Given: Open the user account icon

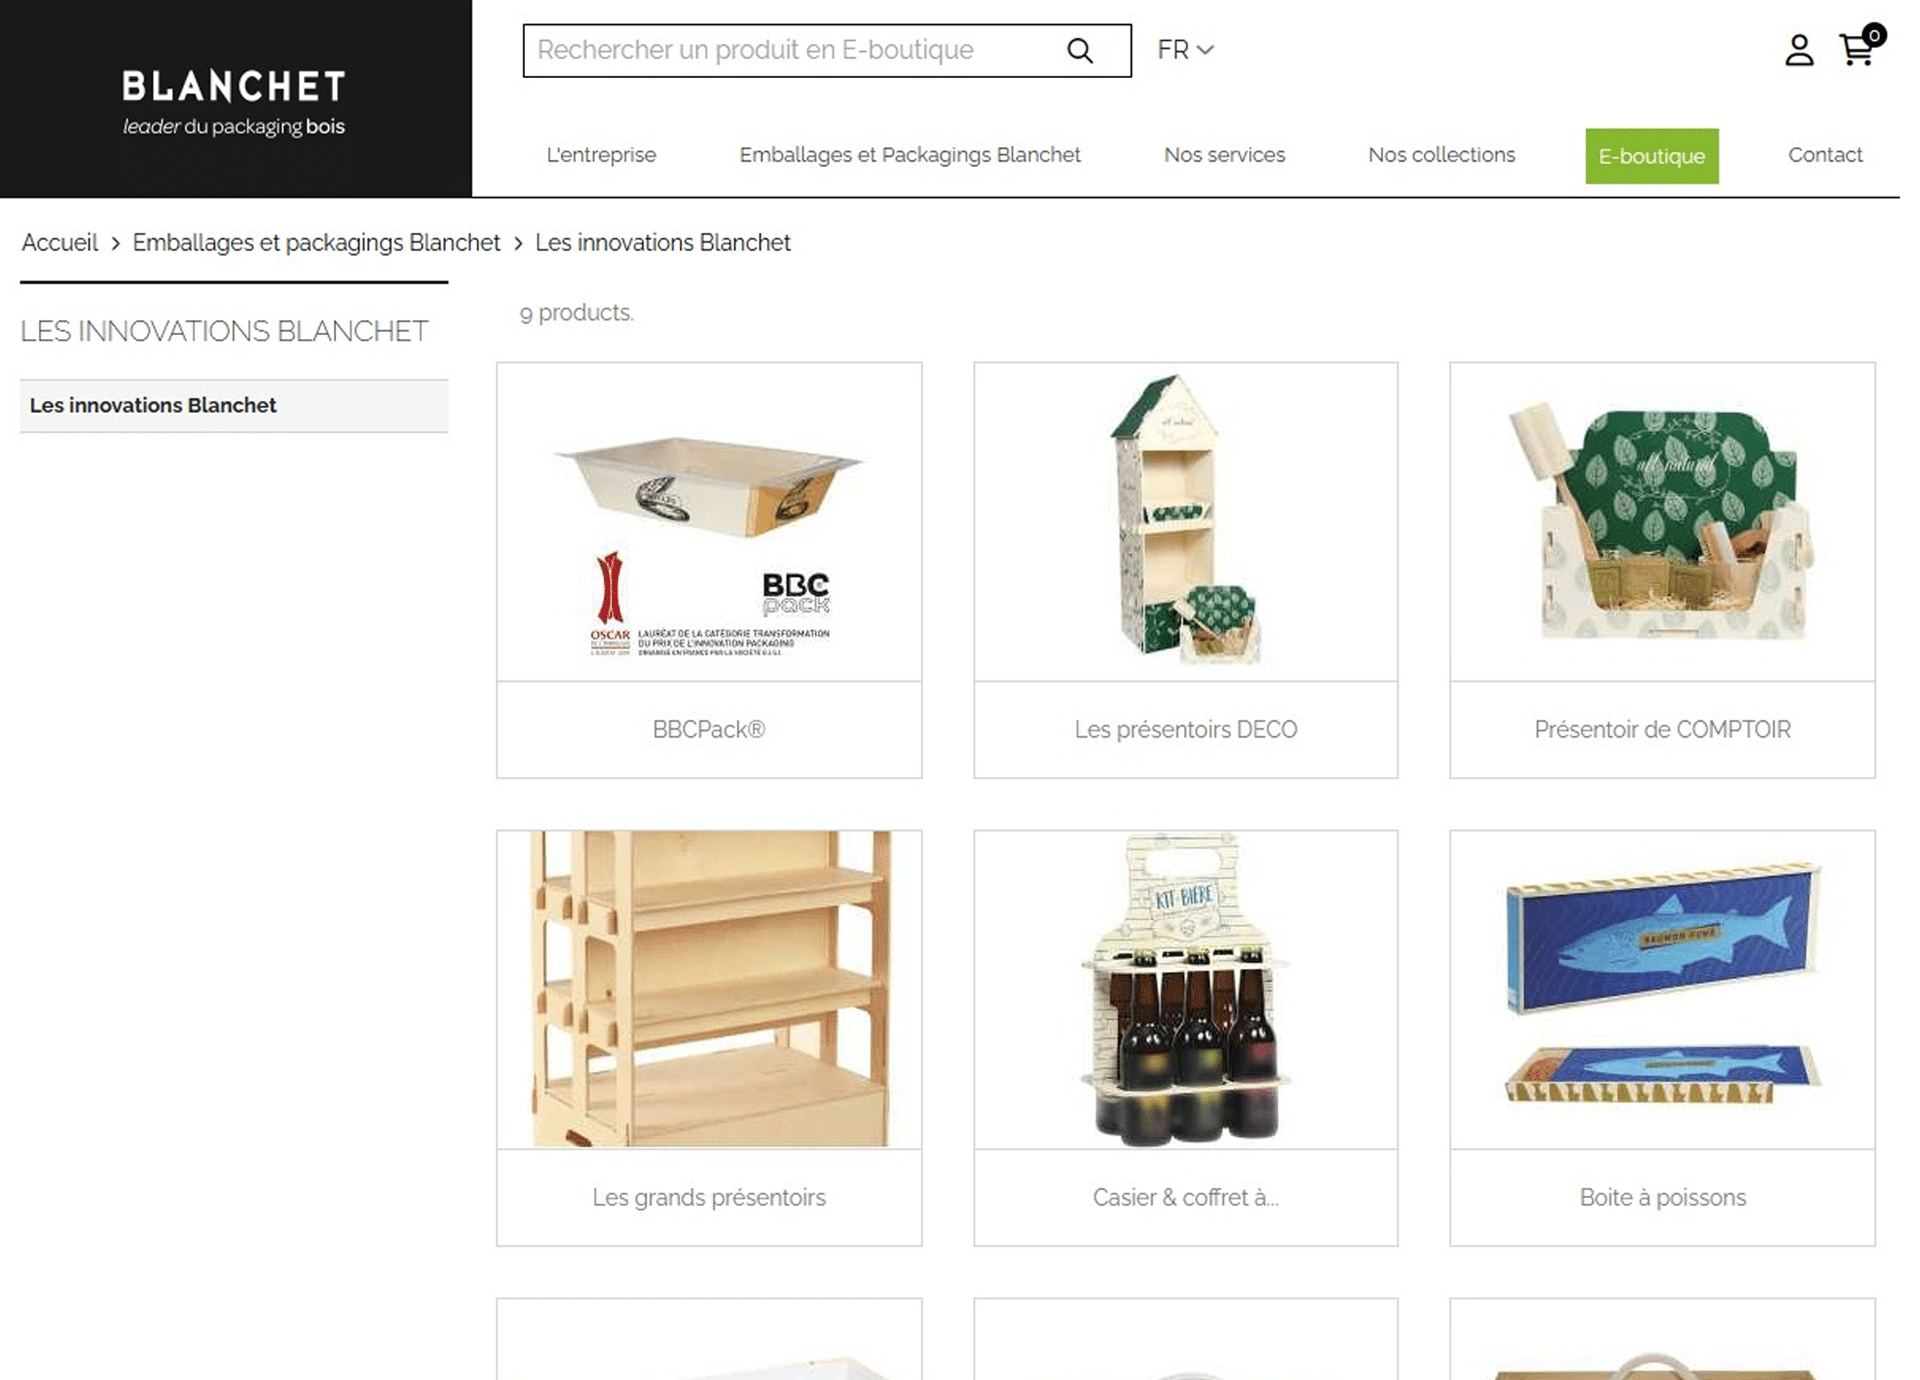Looking at the screenshot, I should click(x=1799, y=50).
